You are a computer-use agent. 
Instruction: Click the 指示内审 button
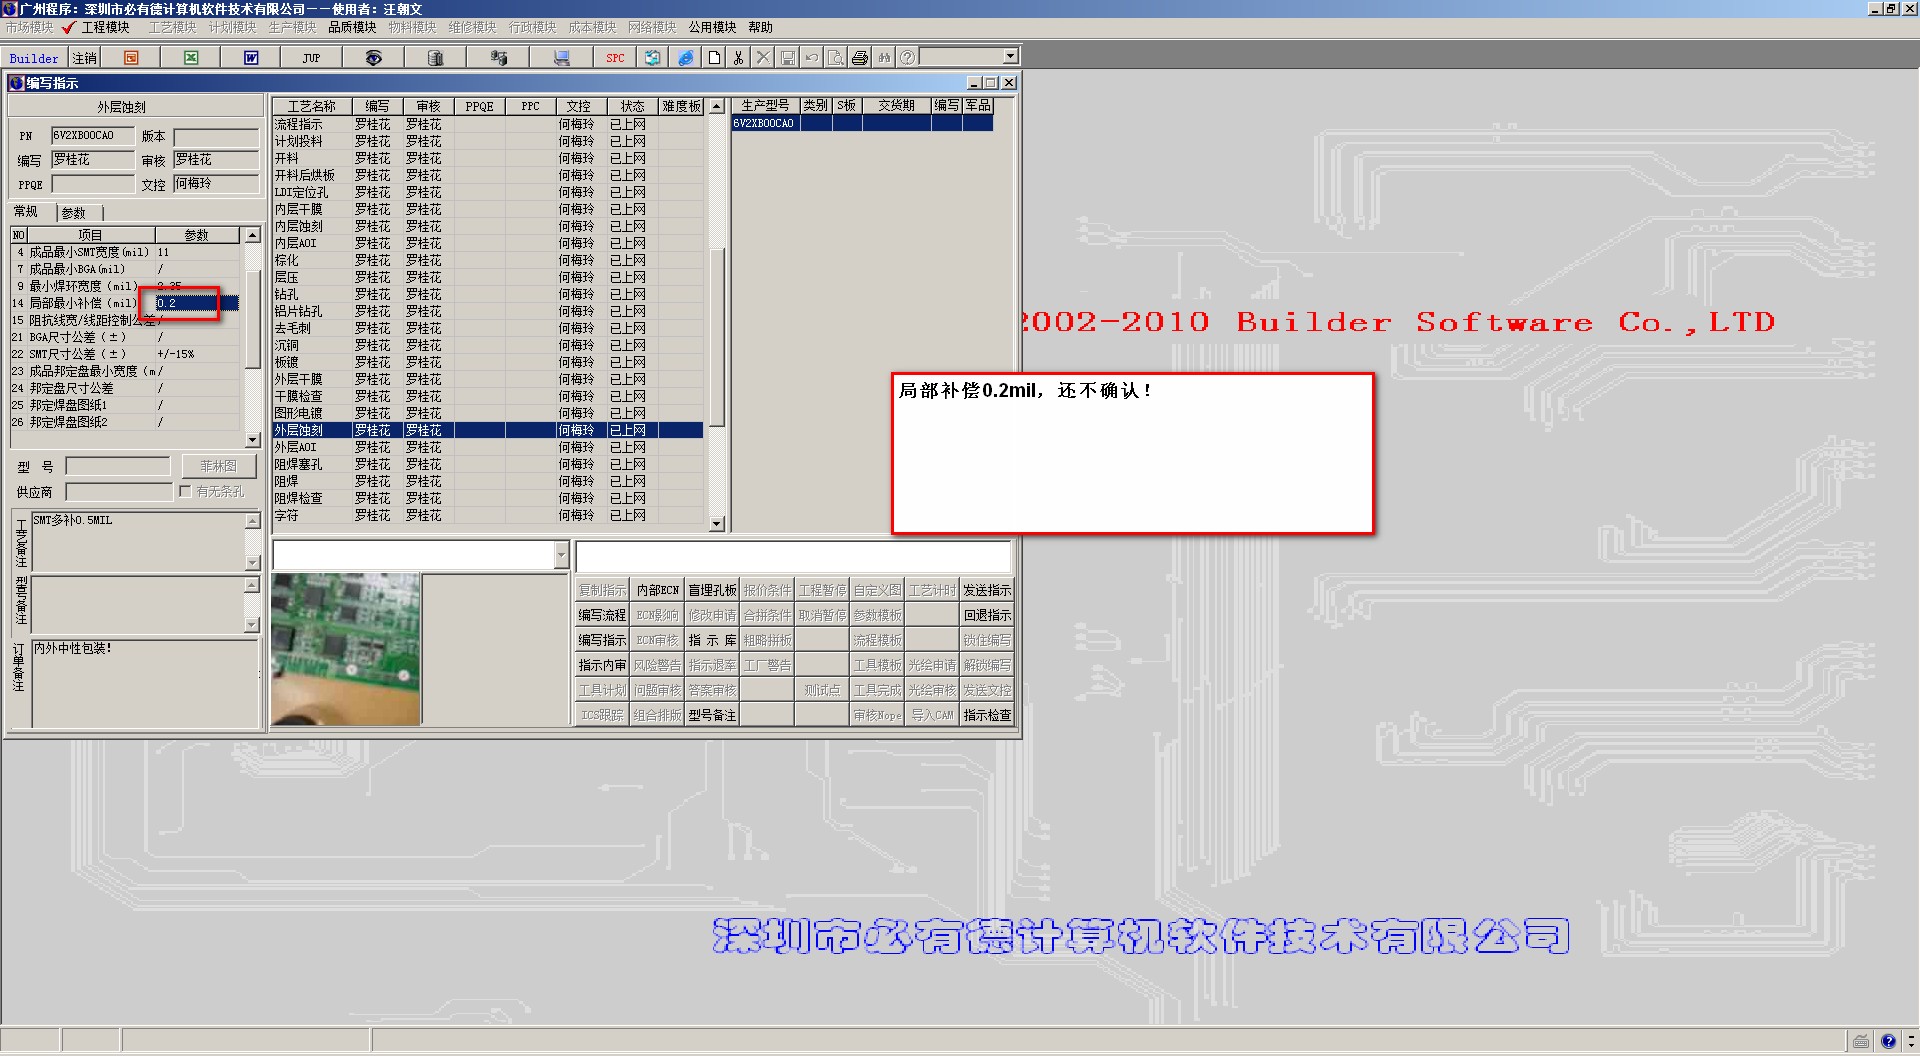pyautogui.click(x=602, y=665)
